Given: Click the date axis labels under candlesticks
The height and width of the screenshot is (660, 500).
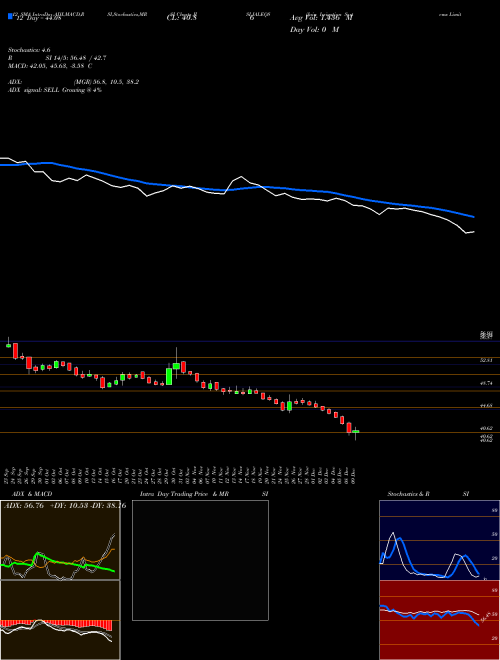Looking at the screenshot, I should [180, 475].
